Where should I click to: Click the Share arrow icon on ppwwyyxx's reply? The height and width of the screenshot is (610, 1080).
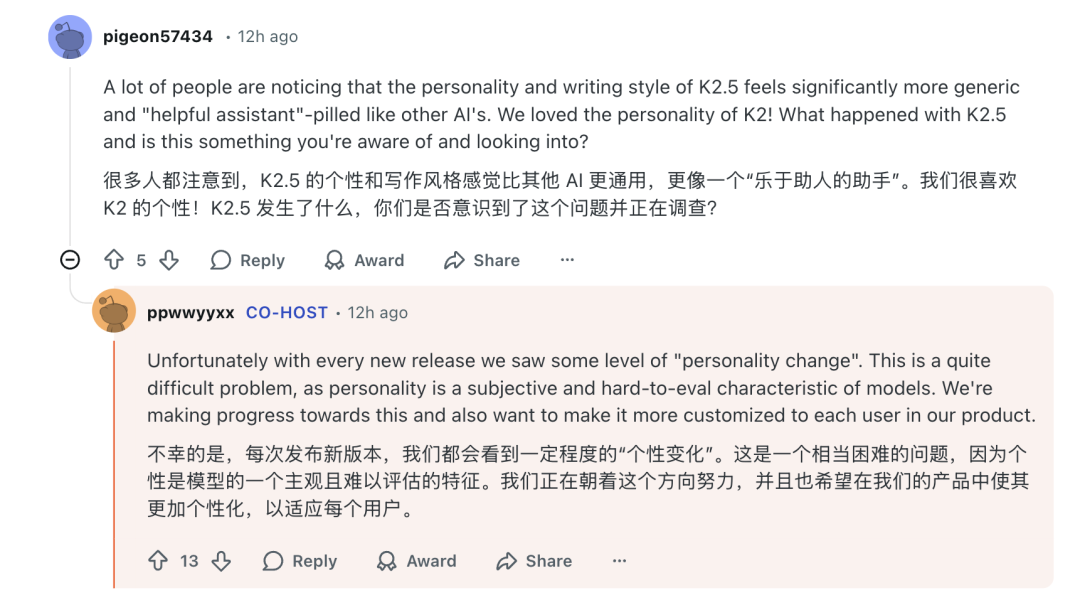coord(504,561)
